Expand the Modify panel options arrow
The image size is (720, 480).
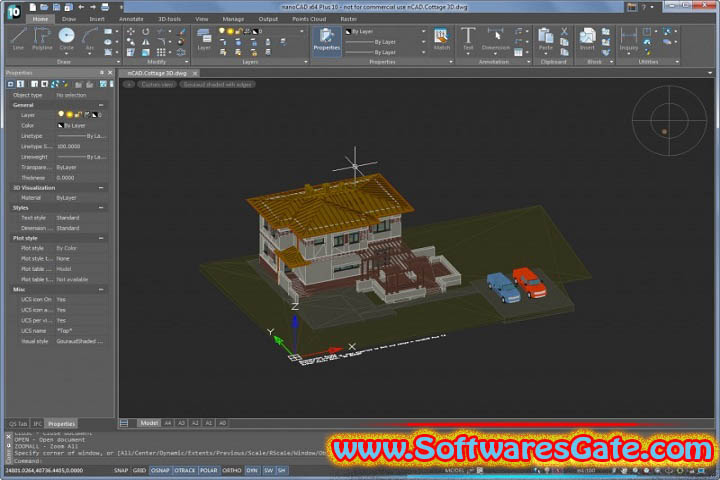[x=186, y=62]
